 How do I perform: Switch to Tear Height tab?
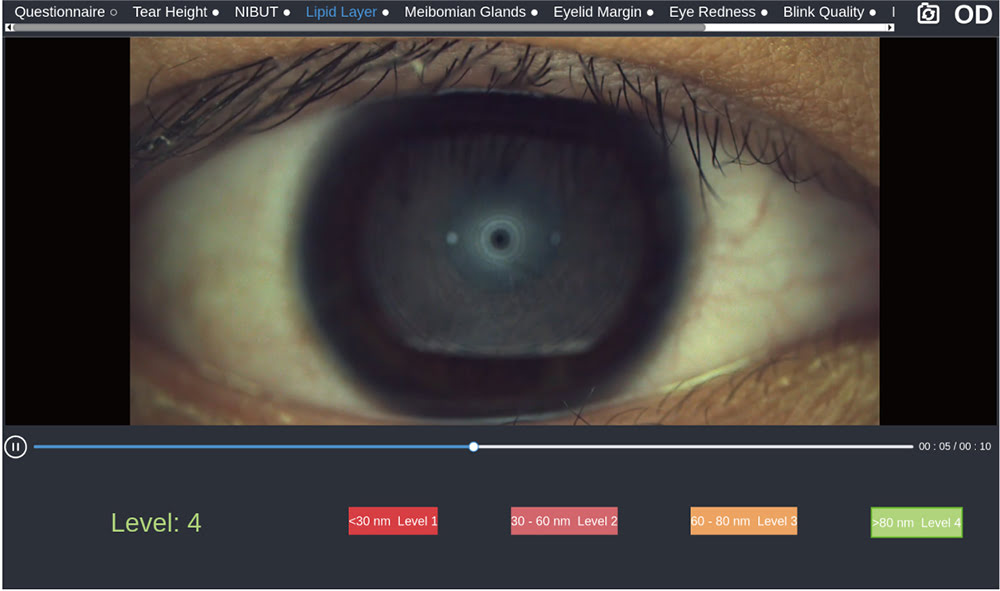[x=170, y=12]
